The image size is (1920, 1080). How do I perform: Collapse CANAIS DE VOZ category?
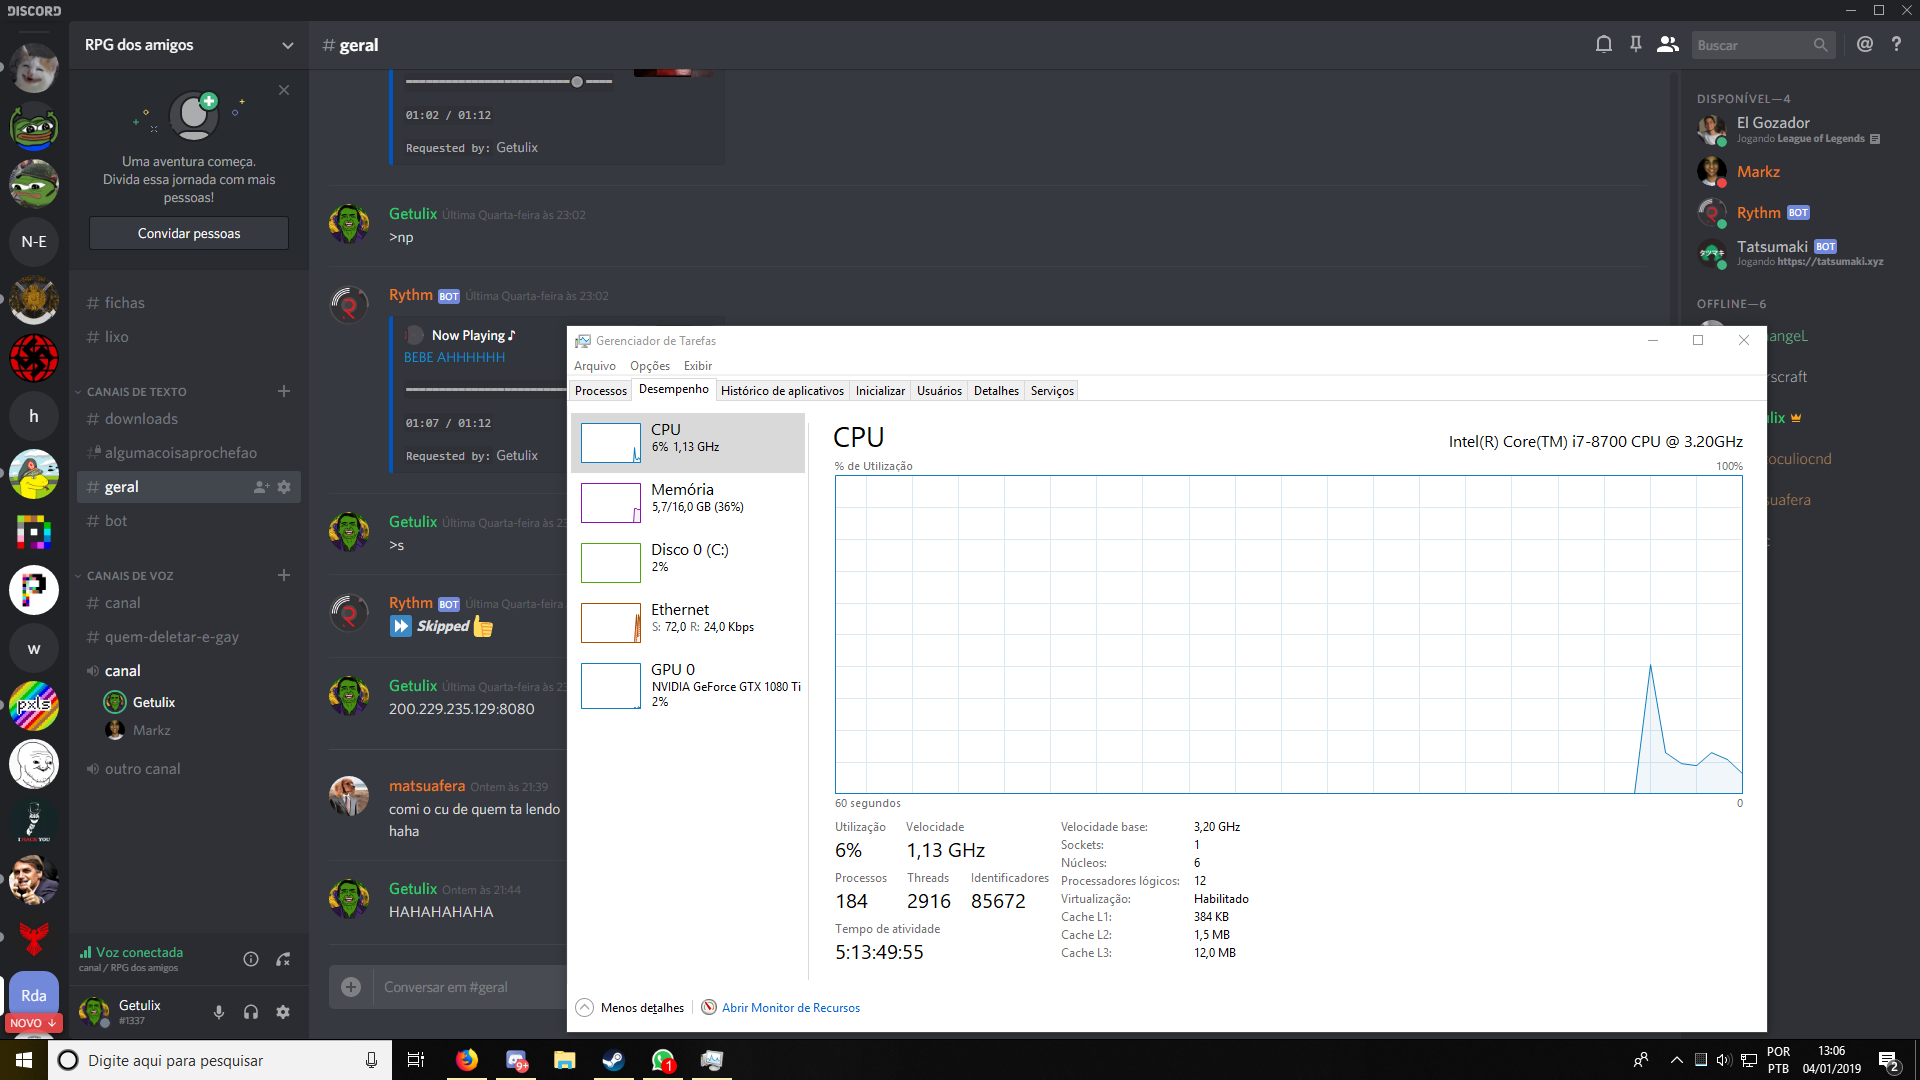coord(124,576)
